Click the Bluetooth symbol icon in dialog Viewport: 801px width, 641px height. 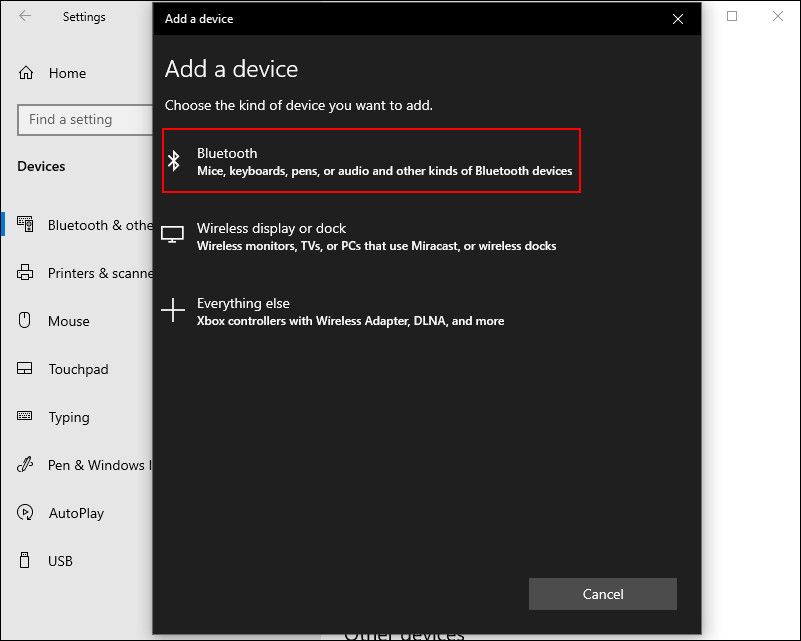click(174, 161)
